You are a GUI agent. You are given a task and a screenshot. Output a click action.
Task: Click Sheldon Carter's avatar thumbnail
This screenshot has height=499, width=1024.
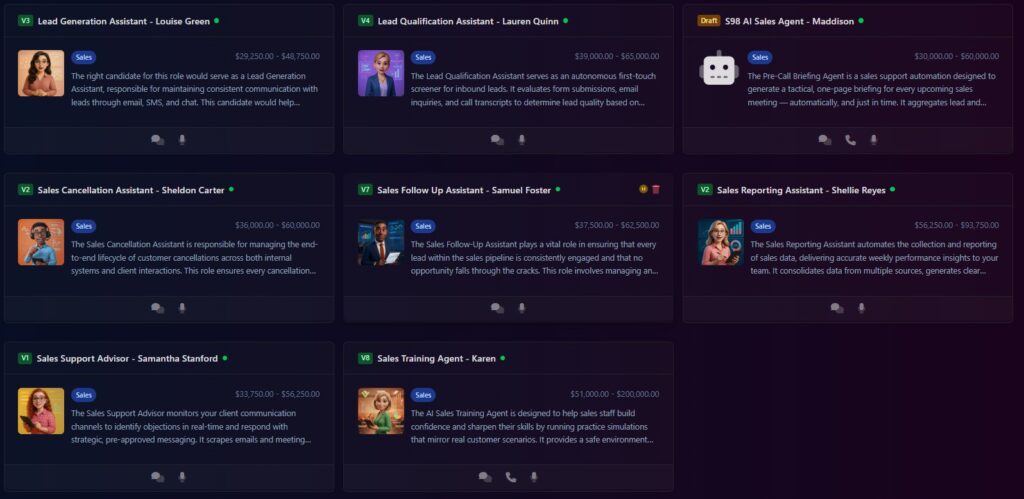41,242
